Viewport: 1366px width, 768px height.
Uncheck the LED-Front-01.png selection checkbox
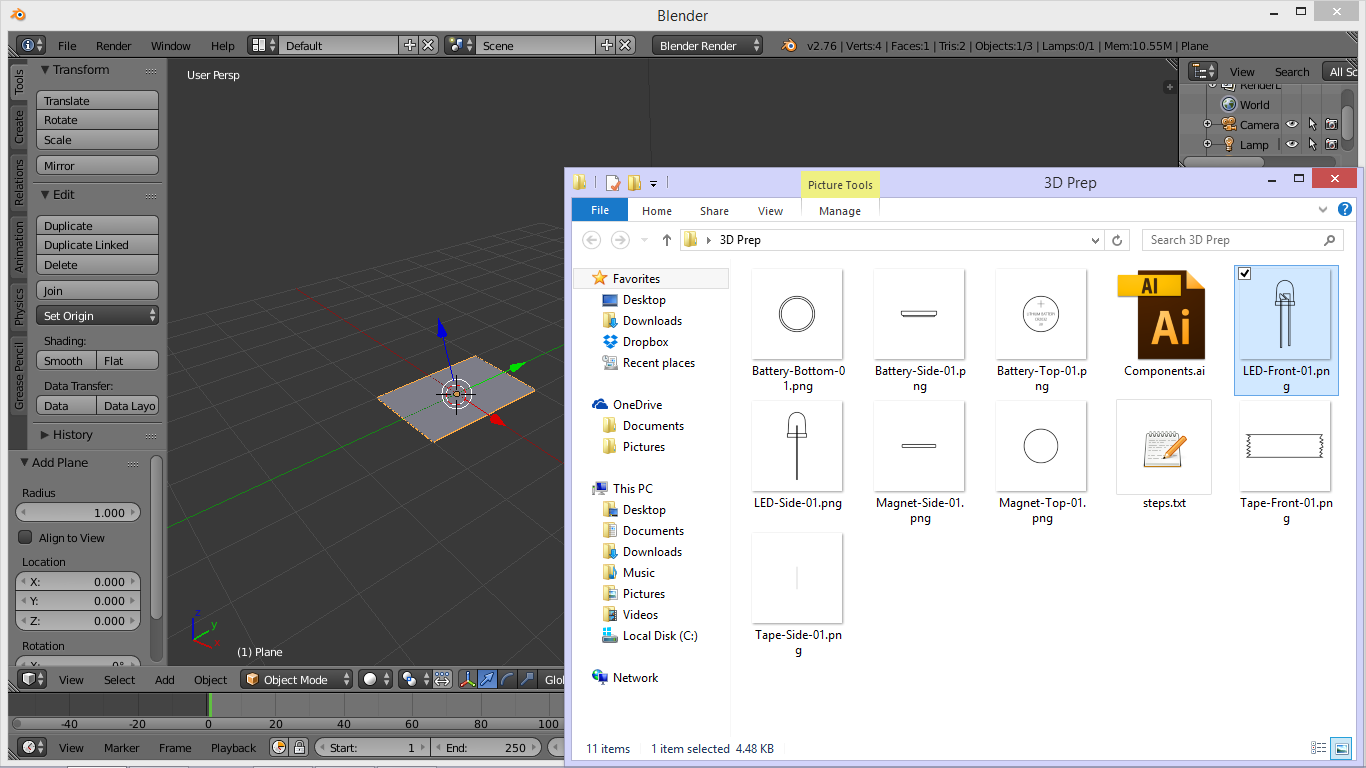pyautogui.click(x=1245, y=274)
